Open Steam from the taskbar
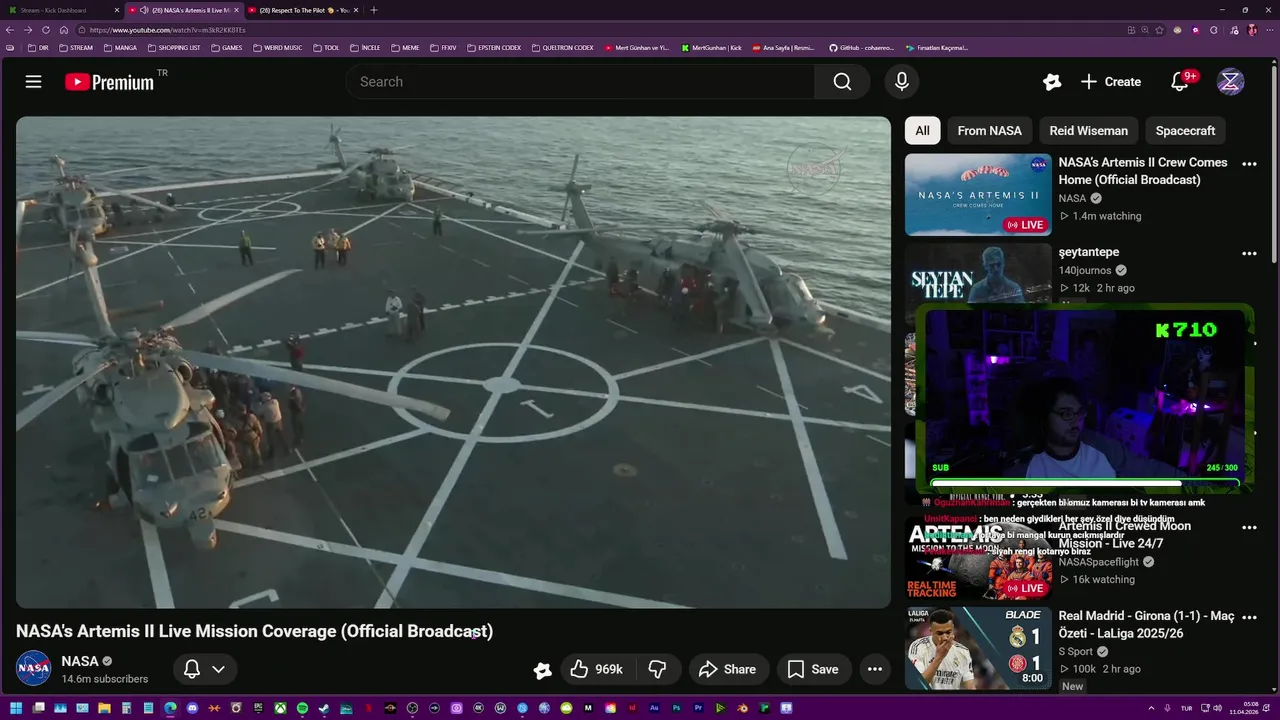The height and width of the screenshot is (720, 1280). (324, 708)
